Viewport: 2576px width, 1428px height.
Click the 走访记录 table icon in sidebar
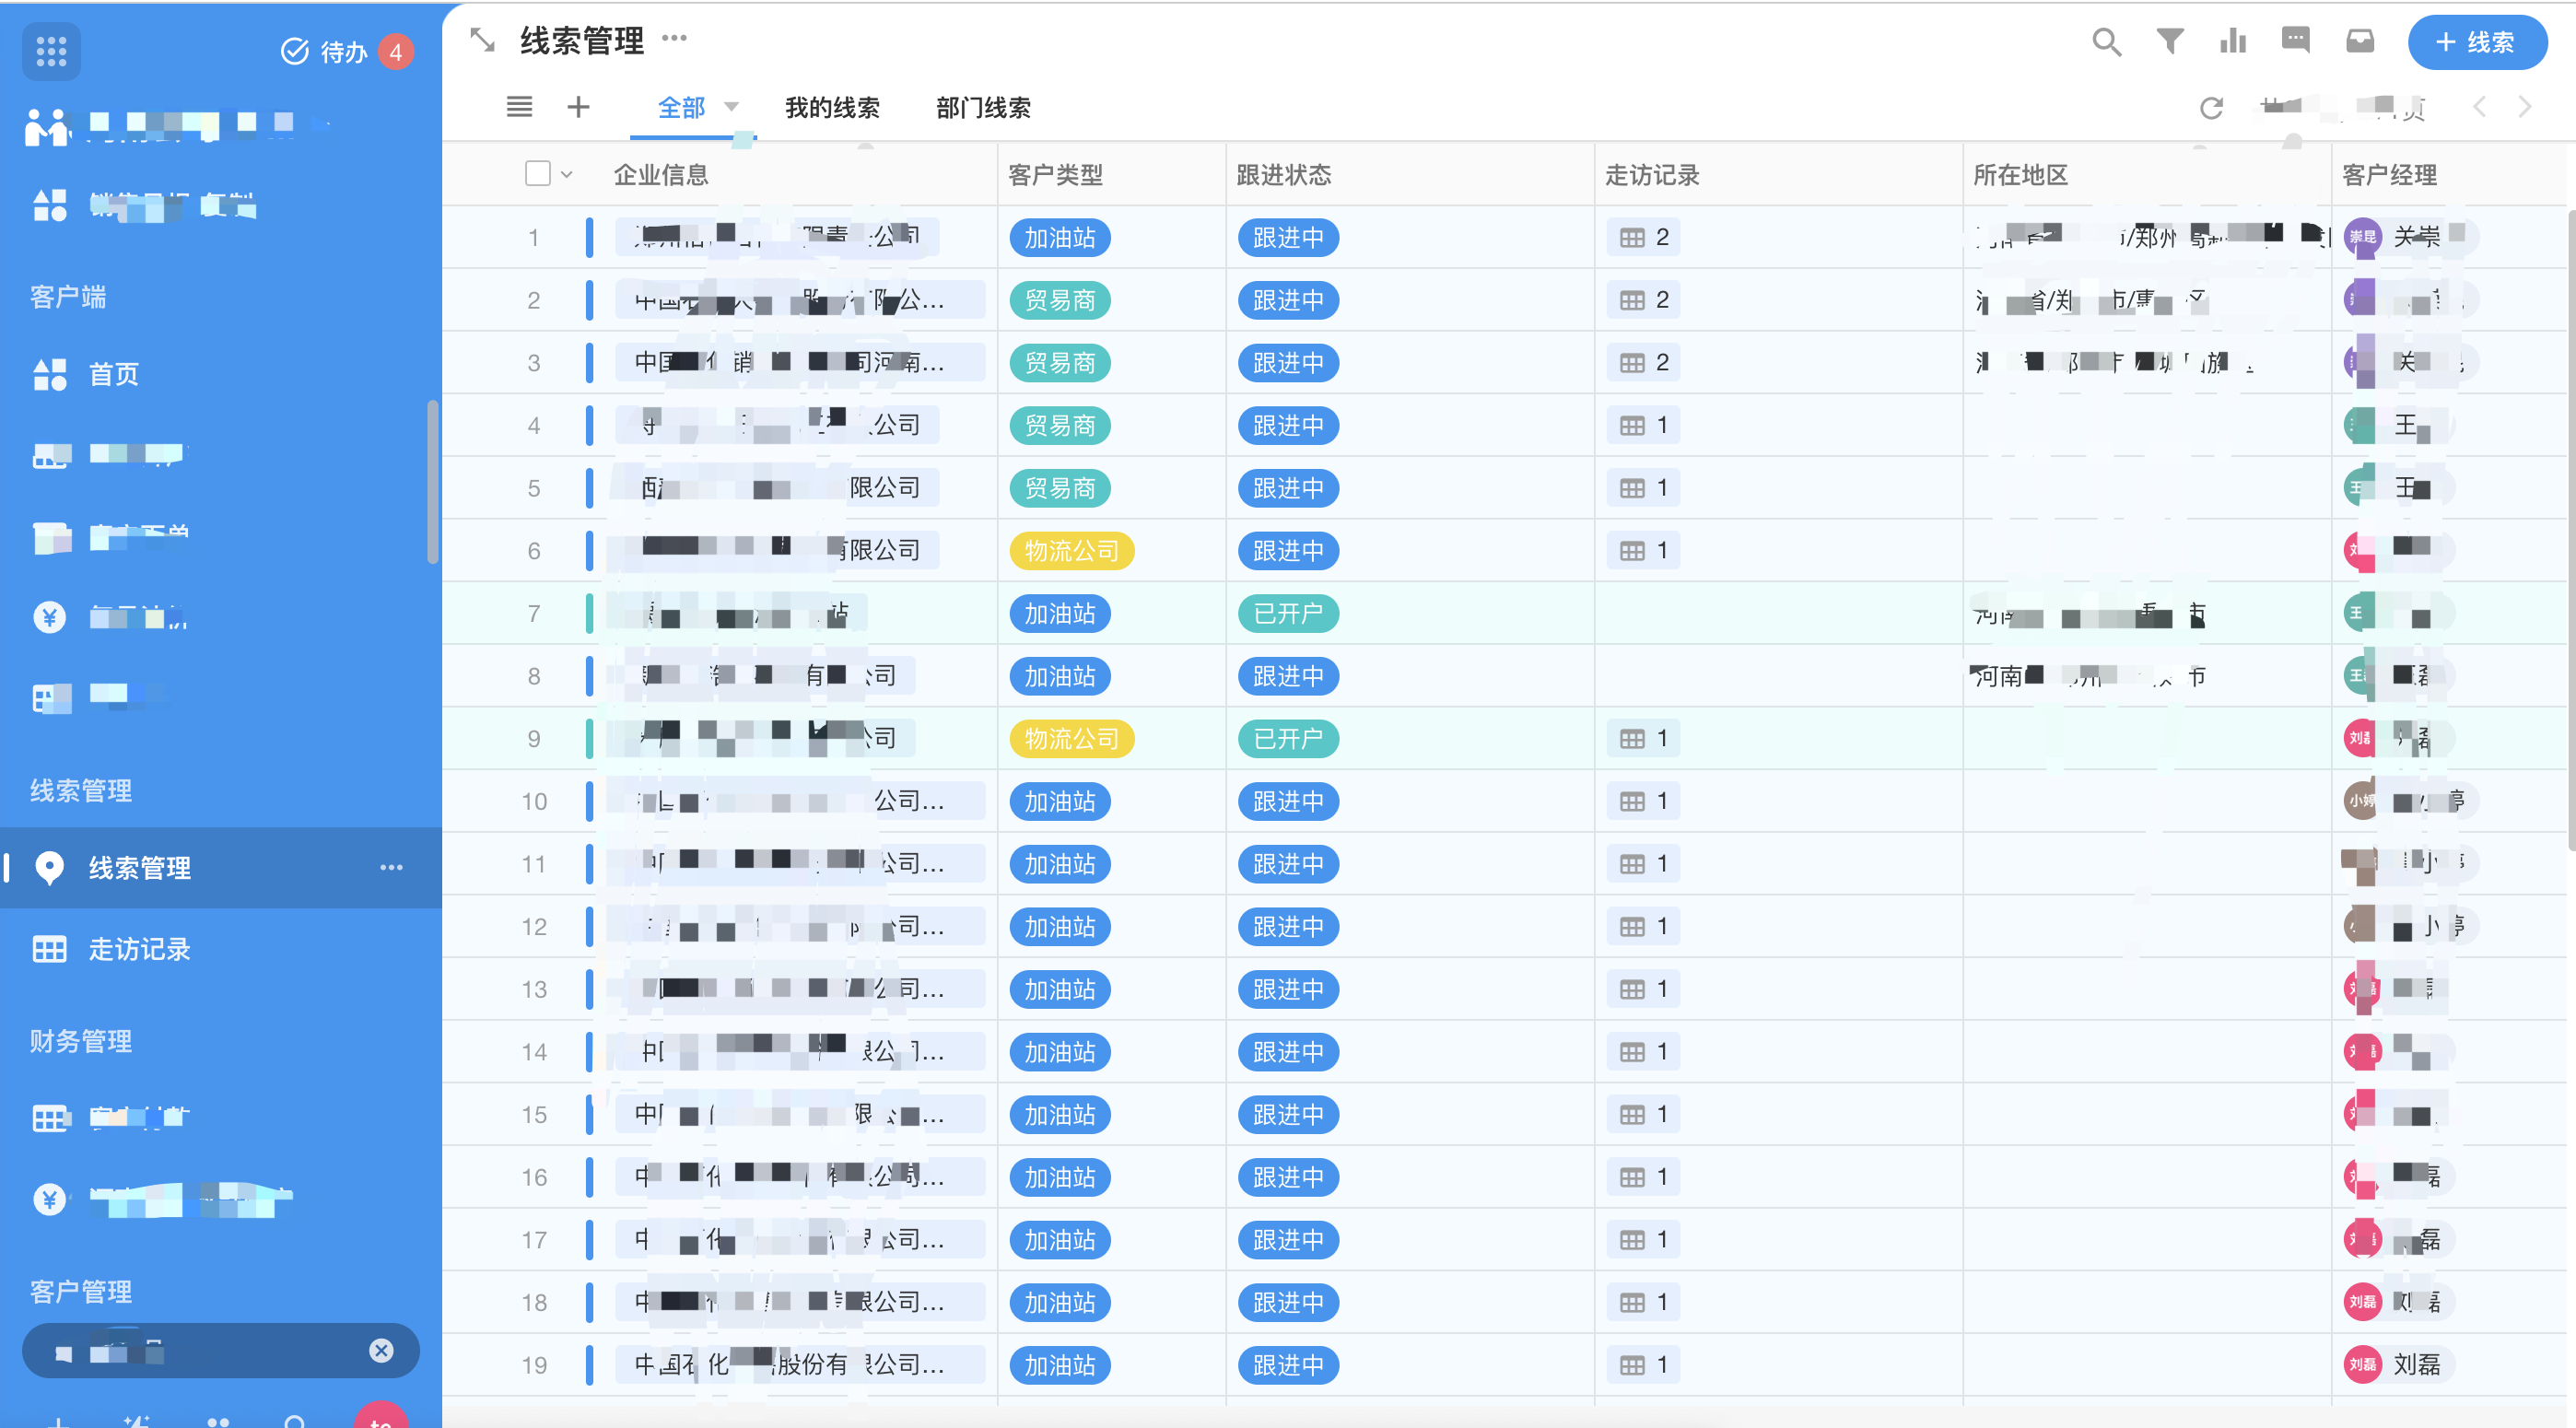49,949
